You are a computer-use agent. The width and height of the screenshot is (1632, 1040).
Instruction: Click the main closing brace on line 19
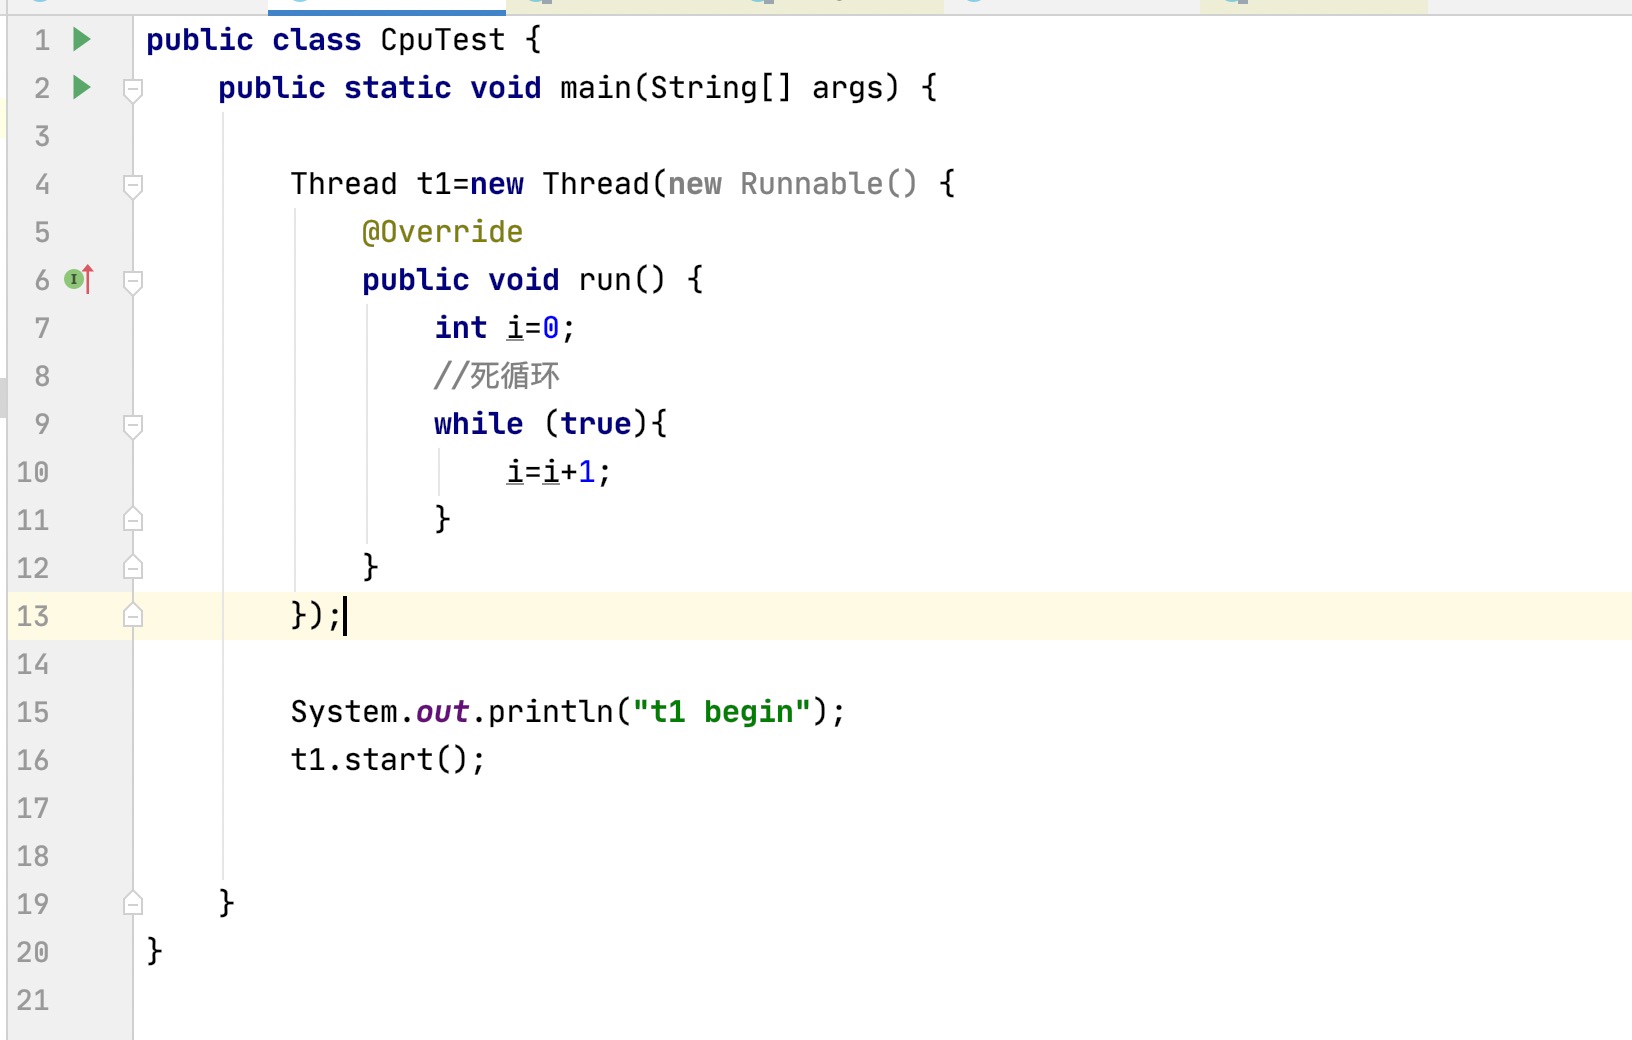226,903
